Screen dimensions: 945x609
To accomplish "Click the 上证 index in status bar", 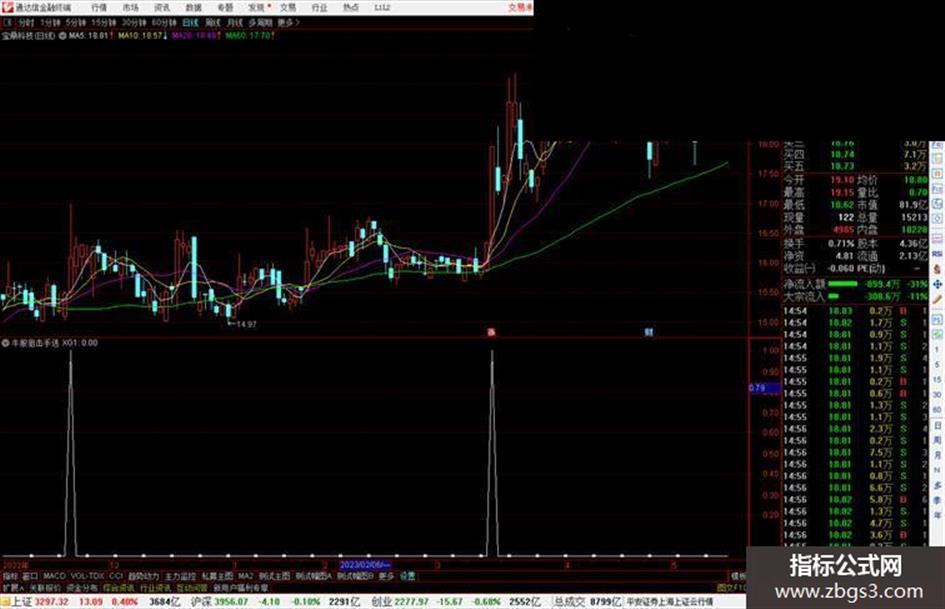I will pyautogui.click(x=22, y=602).
